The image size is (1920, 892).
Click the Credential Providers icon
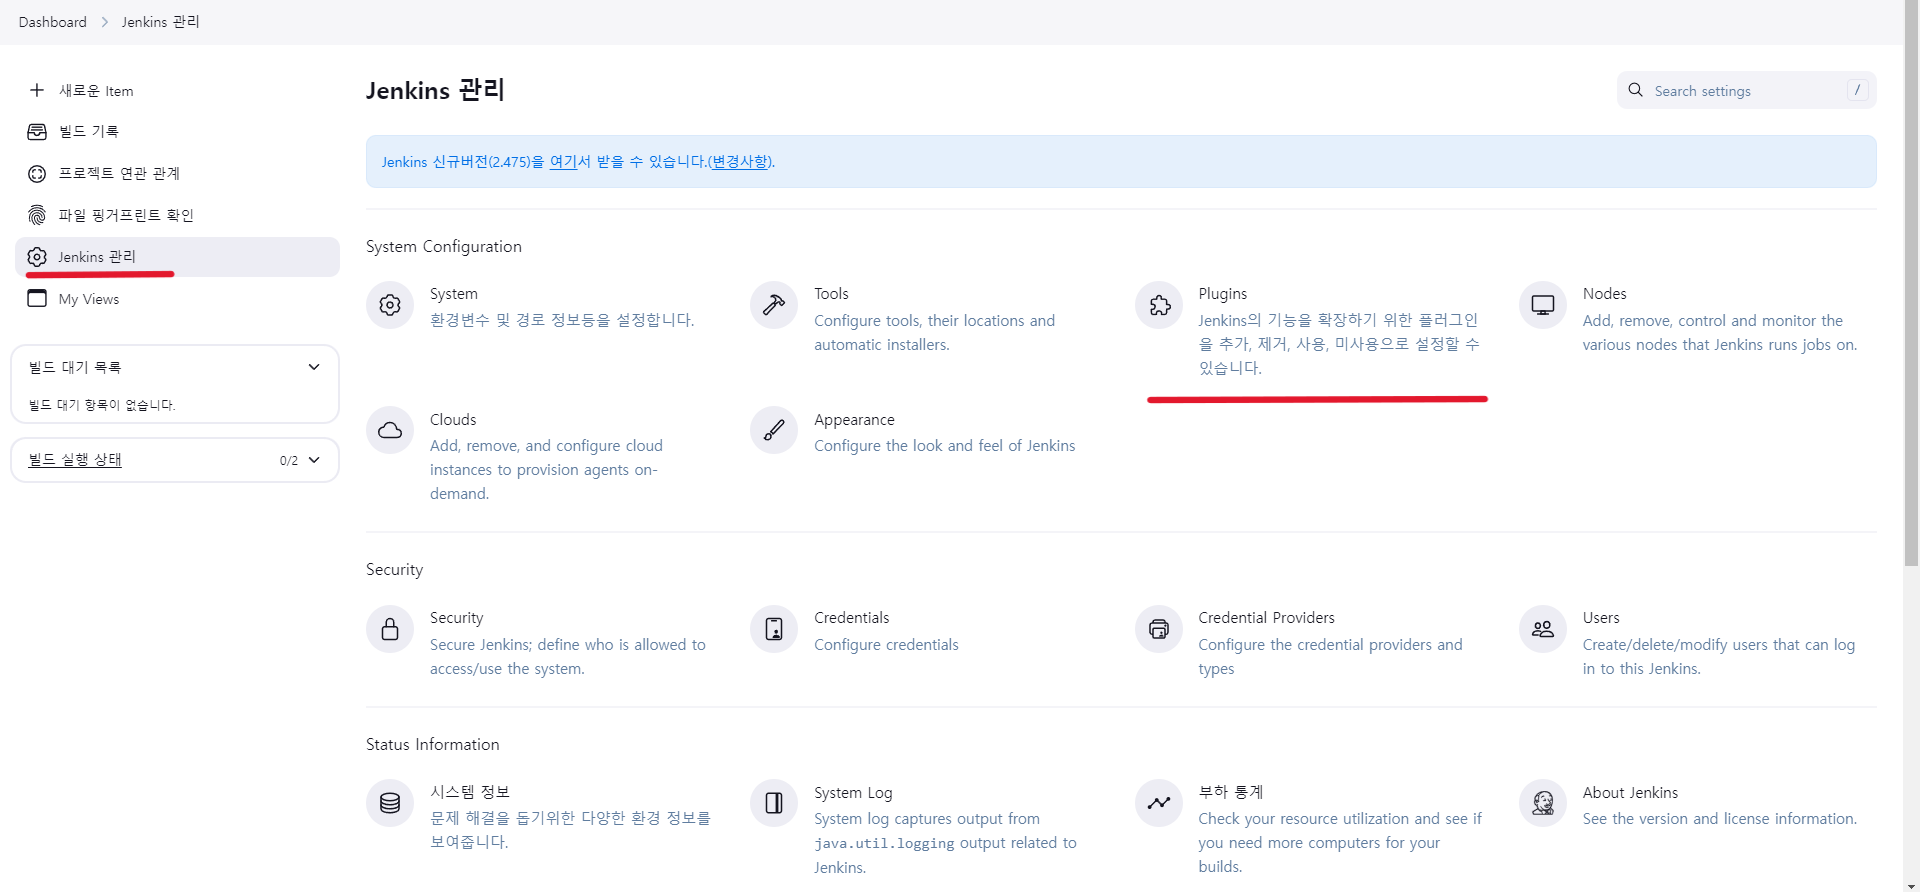(1159, 629)
